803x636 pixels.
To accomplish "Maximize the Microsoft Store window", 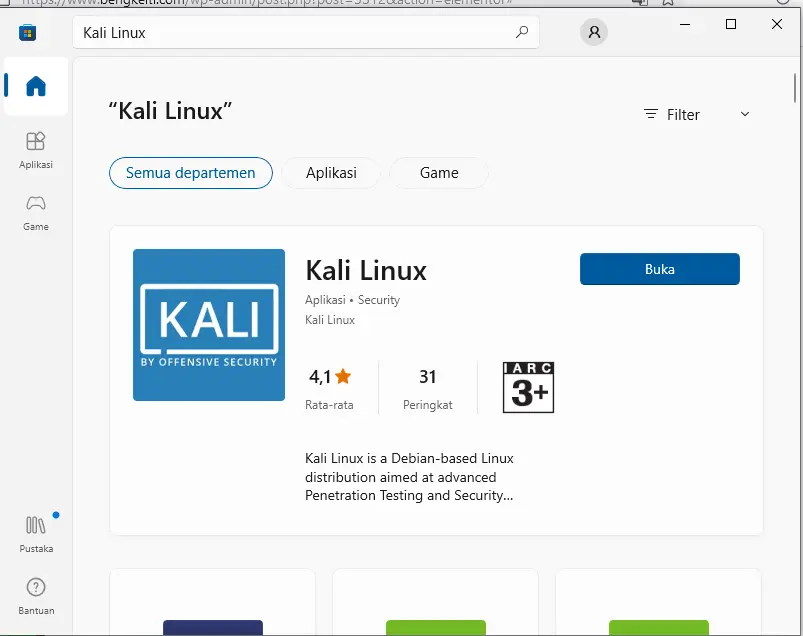I will click(731, 24).
